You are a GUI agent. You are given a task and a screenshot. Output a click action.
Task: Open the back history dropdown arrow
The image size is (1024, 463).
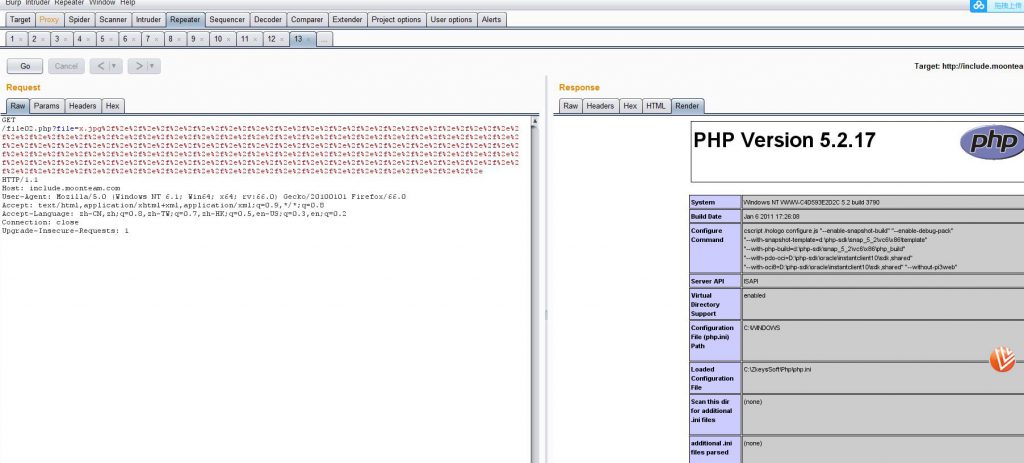pyautogui.click(x=115, y=66)
